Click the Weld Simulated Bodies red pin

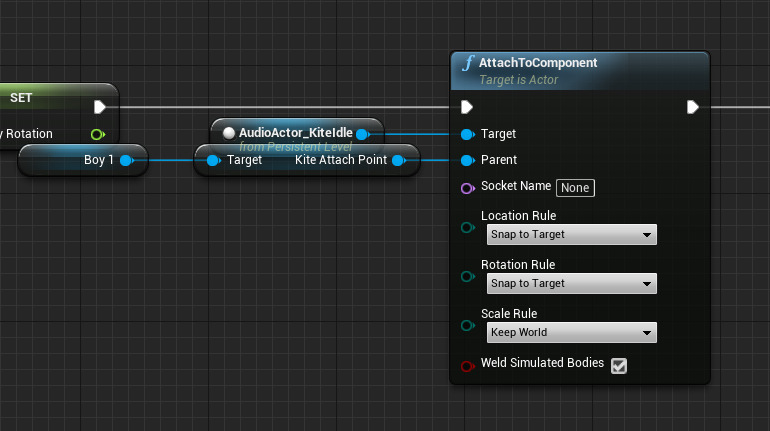[x=467, y=364]
